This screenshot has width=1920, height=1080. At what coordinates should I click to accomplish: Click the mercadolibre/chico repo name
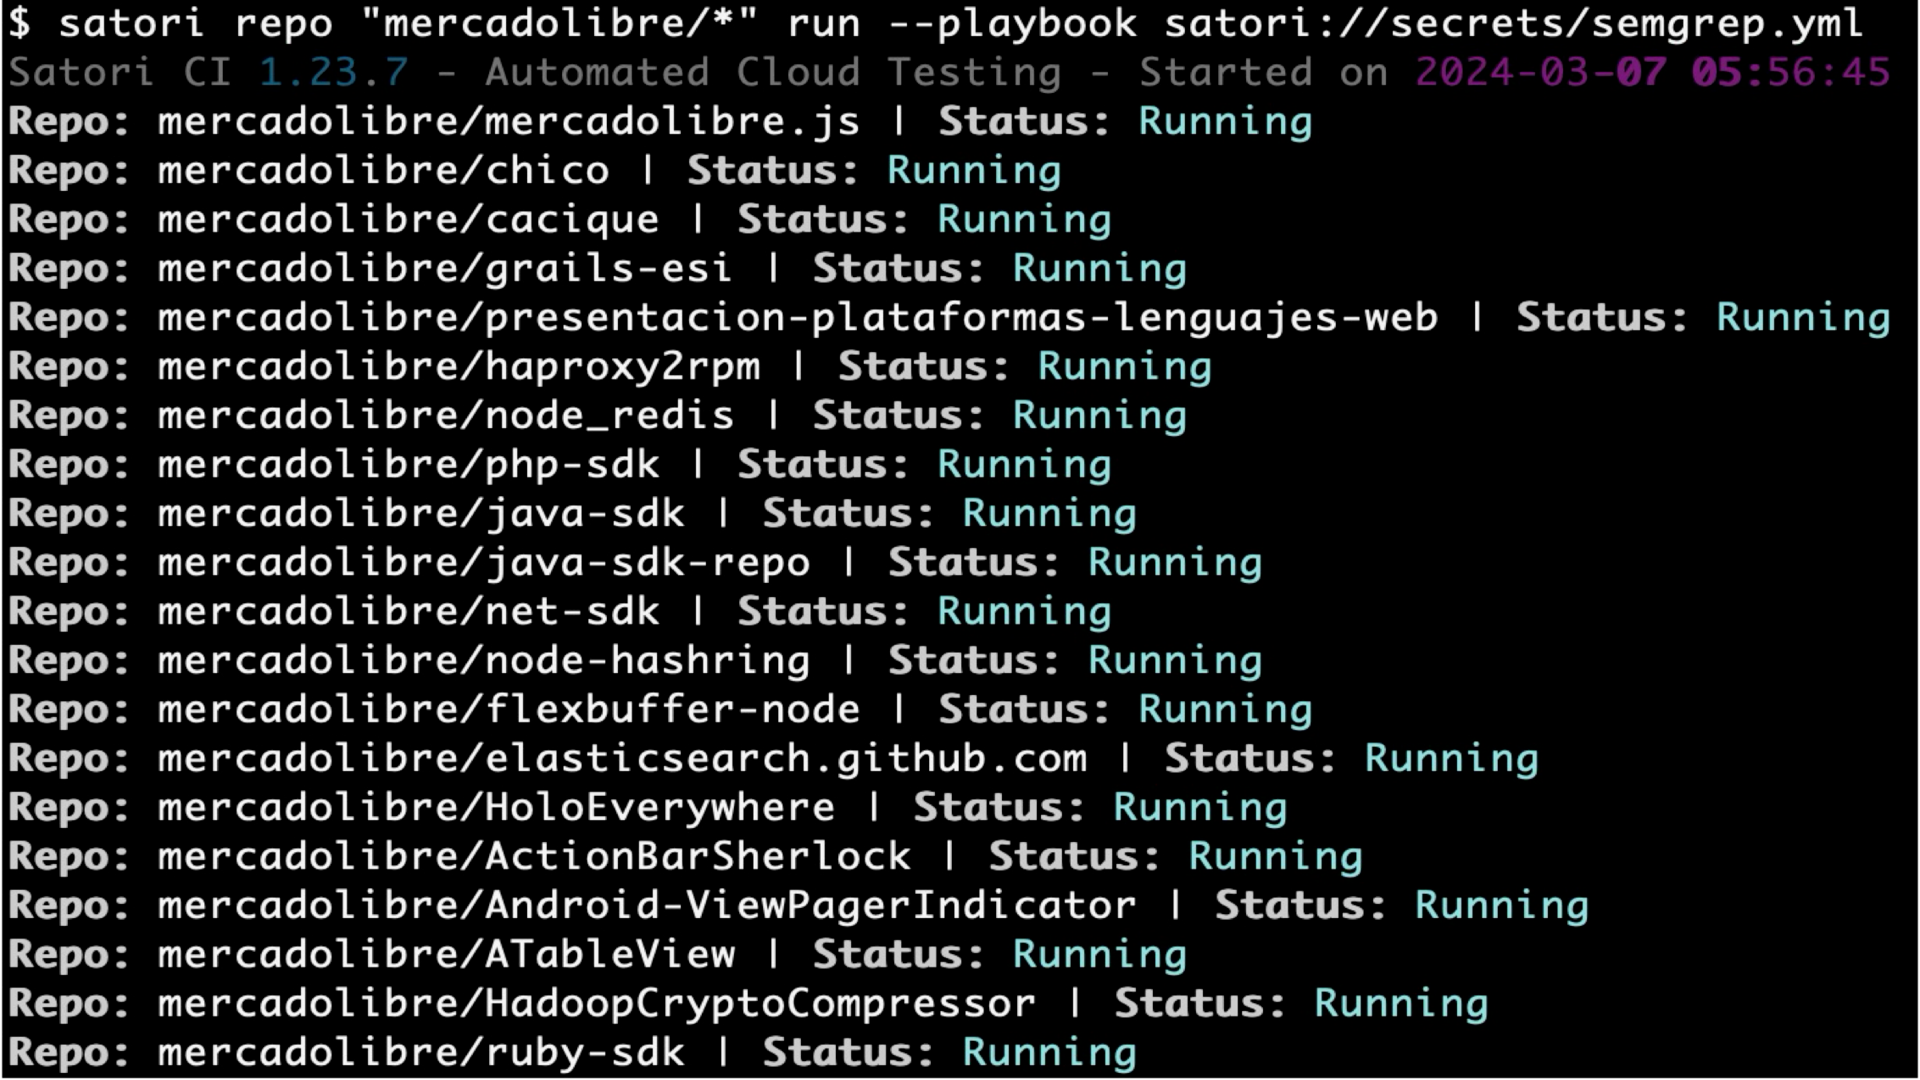(x=383, y=171)
